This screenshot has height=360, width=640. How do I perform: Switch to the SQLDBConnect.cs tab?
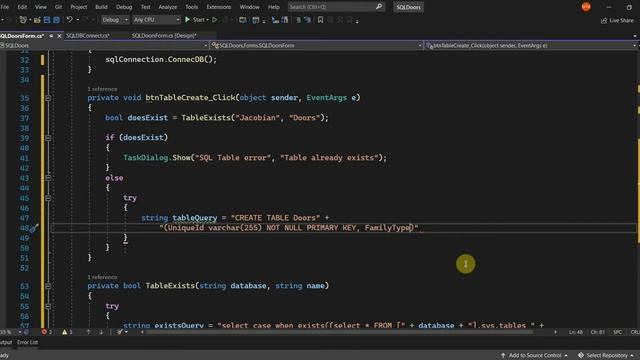[88, 36]
